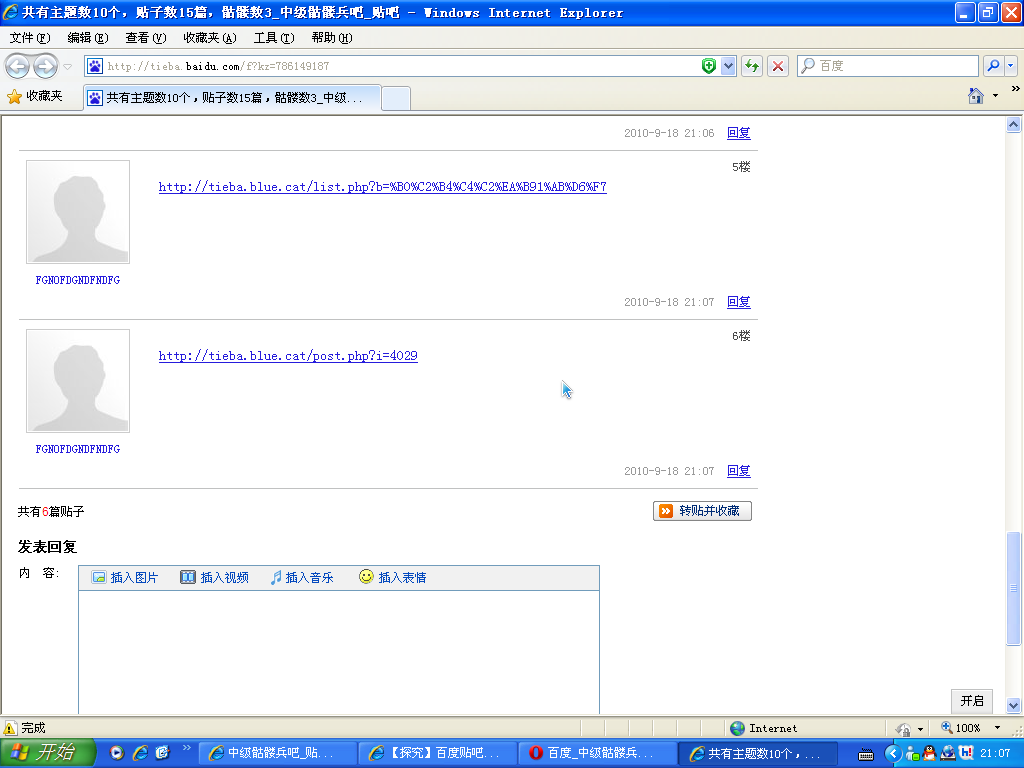Click the scrollbar down arrow
The height and width of the screenshot is (768, 1024).
coord(1013,705)
